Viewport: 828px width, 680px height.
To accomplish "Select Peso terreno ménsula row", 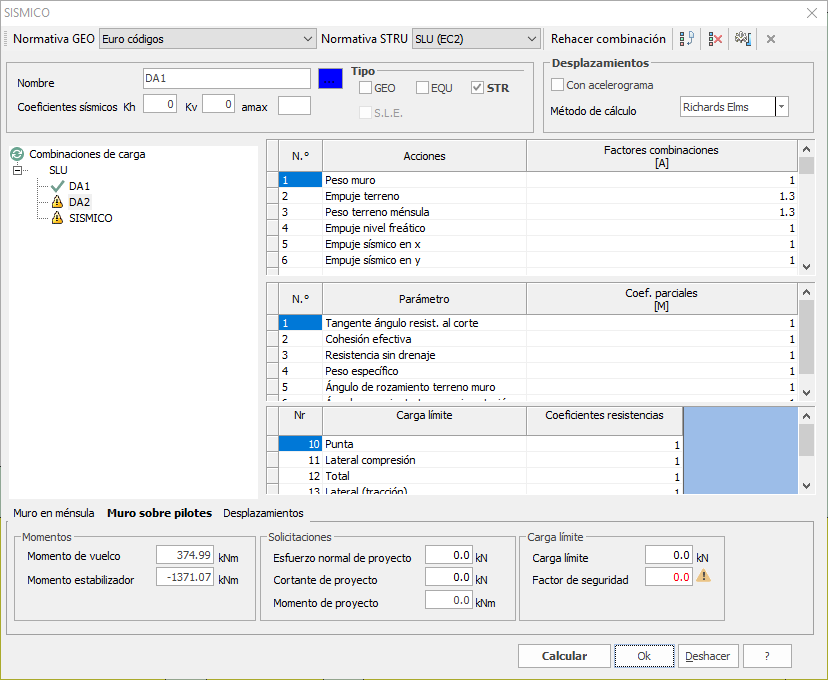I will (538, 212).
